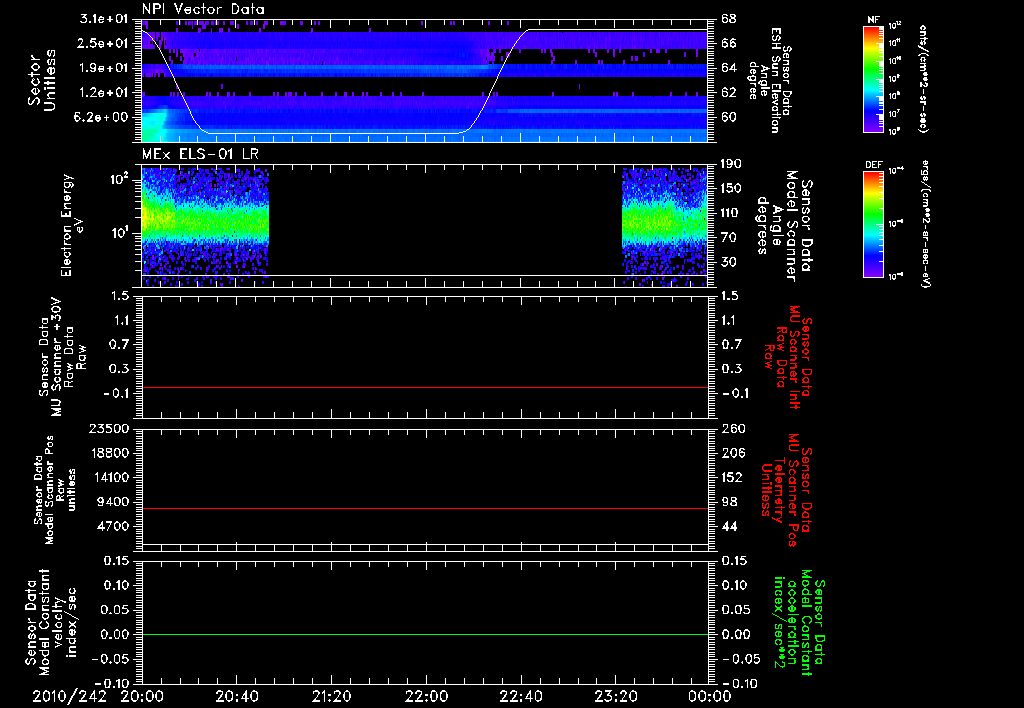This screenshot has width=1024, height=708.
Task: Click the '3.1e+01' sector tick label
Action: (x=103, y=18)
